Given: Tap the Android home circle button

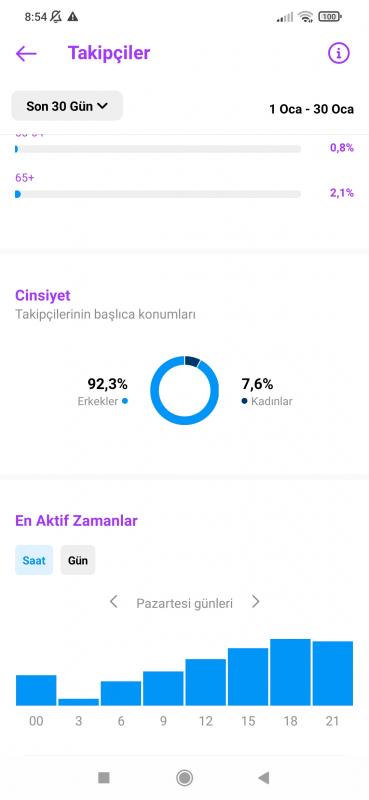Looking at the screenshot, I should click(x=184, y=778).
